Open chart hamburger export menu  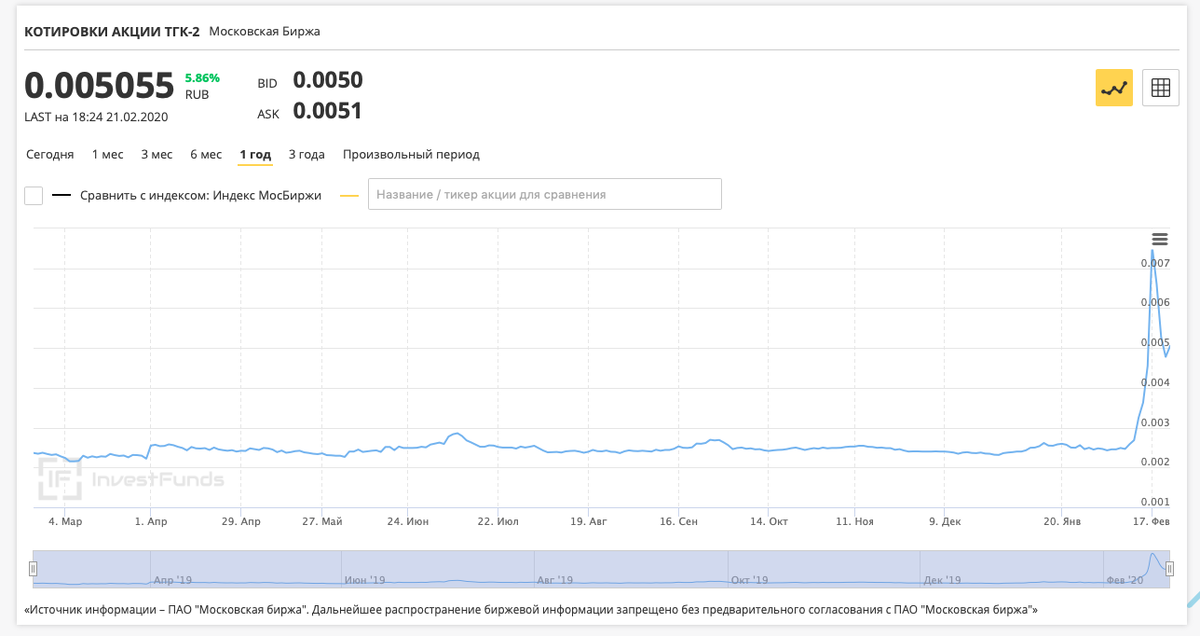point(1159,239)
